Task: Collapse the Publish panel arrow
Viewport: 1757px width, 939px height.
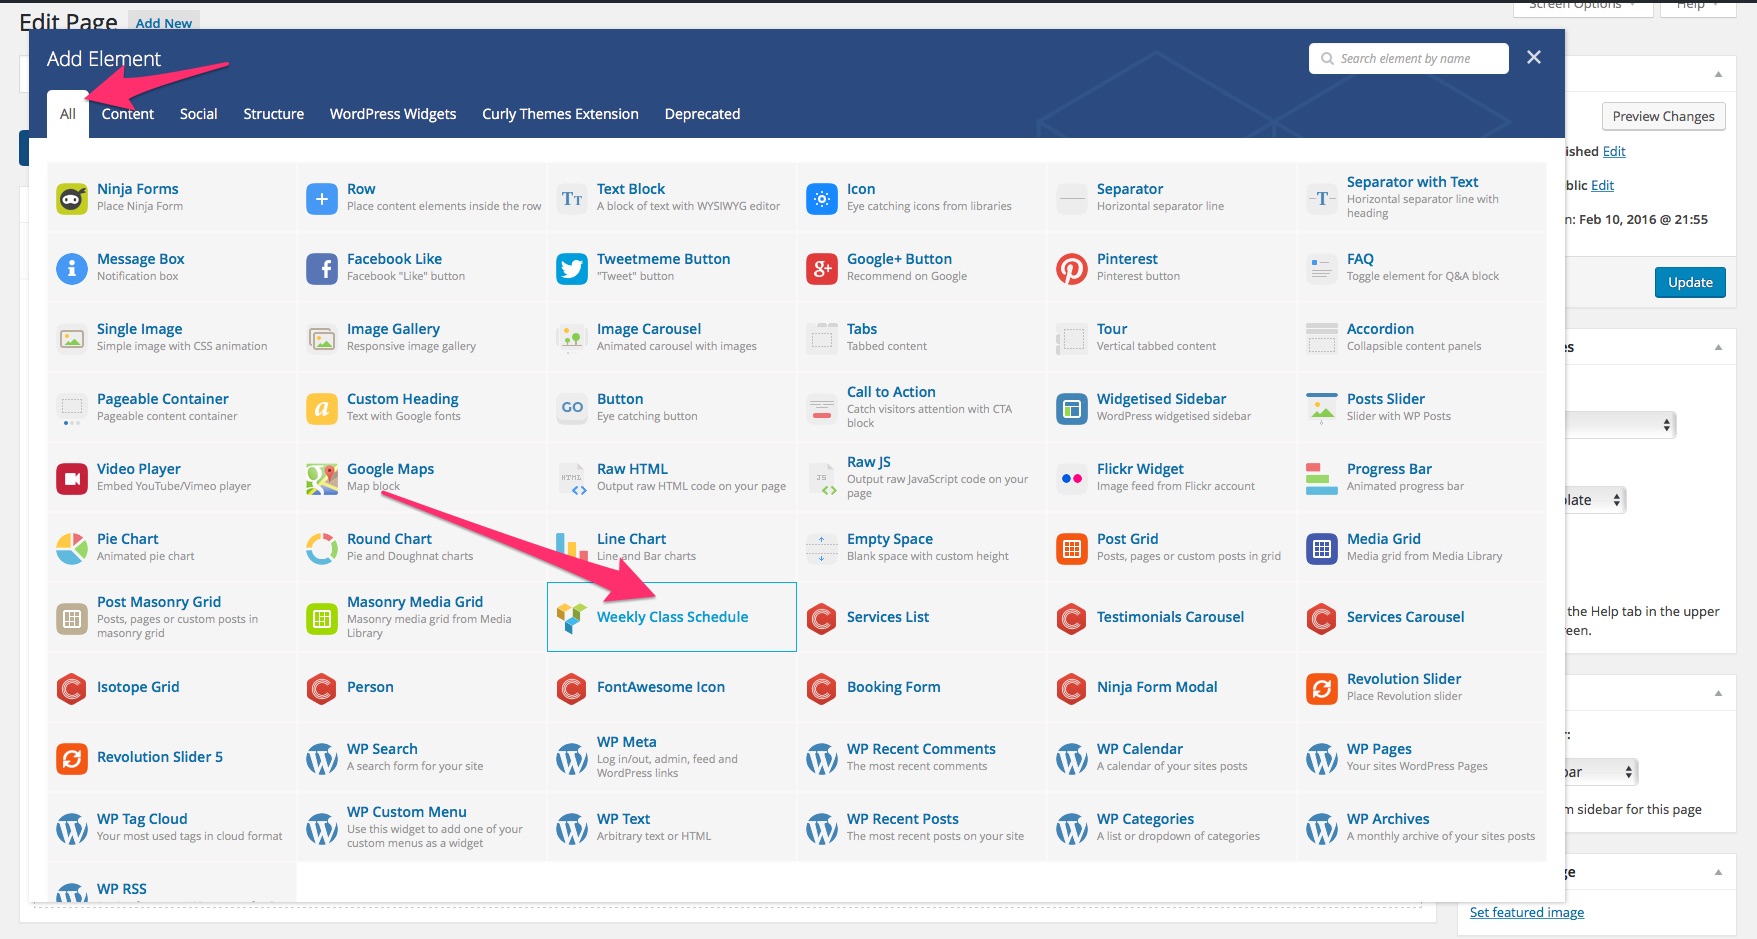Action: pos(1718,74)
